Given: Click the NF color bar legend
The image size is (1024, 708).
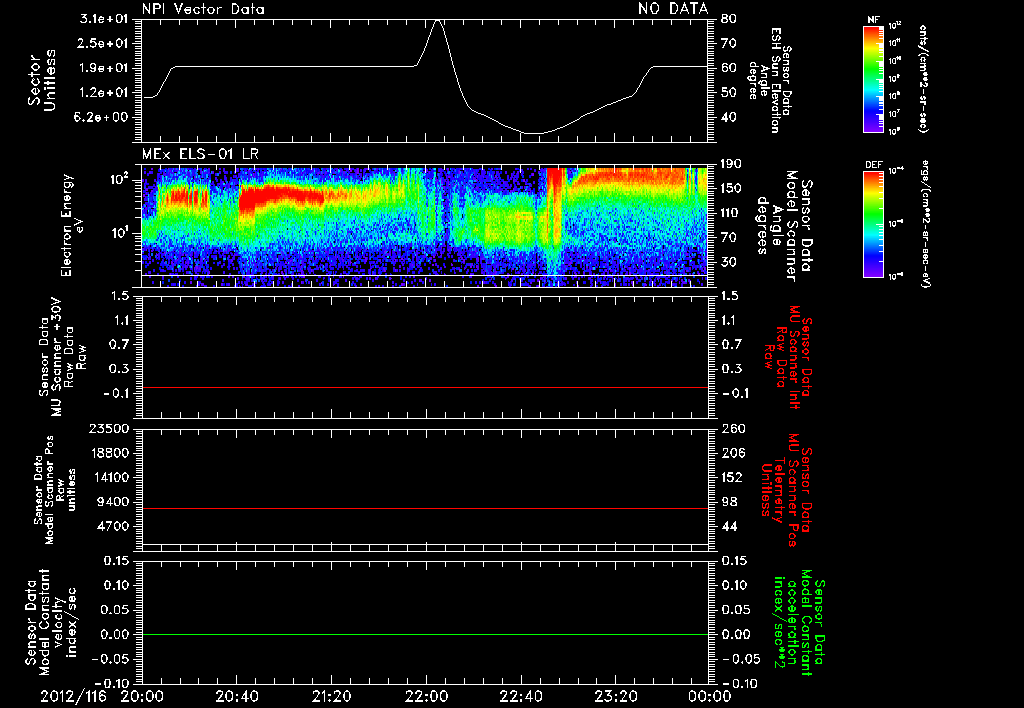Looking at the screenshot, I should point(873,78).
